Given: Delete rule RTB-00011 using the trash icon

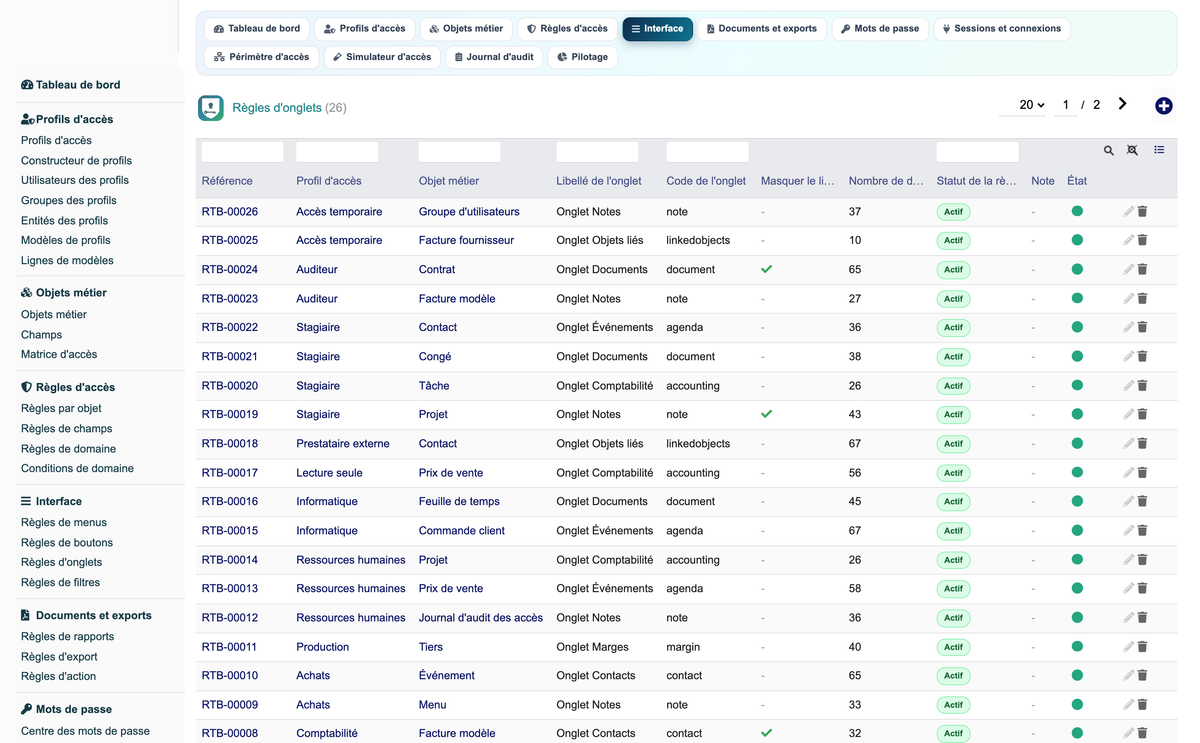Looking at the screenshot, I should (1142, 646).
